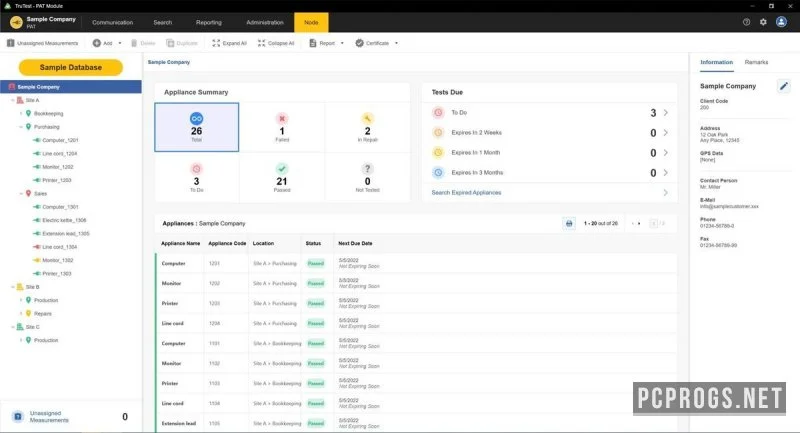800x433 pixels.
Task: Open the Report dropdown arrow
Action: 342,43
